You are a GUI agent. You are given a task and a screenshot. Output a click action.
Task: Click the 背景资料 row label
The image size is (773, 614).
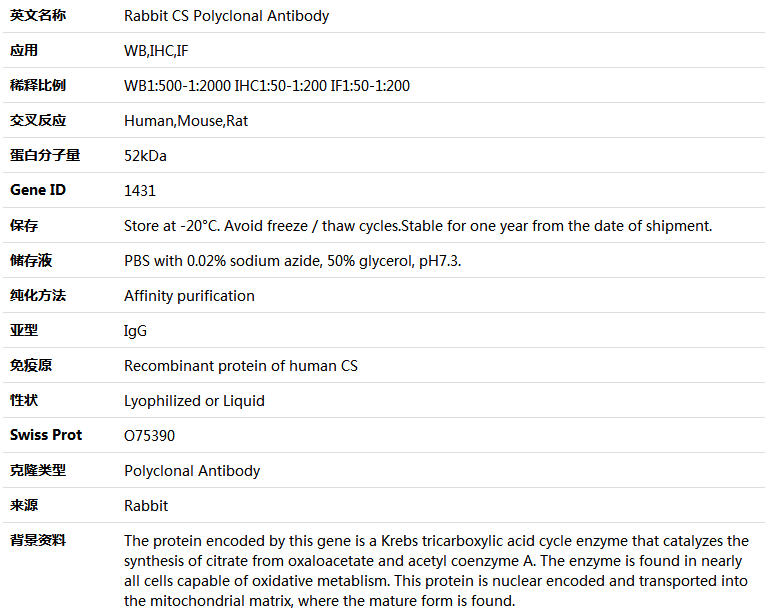click(37, 541)
